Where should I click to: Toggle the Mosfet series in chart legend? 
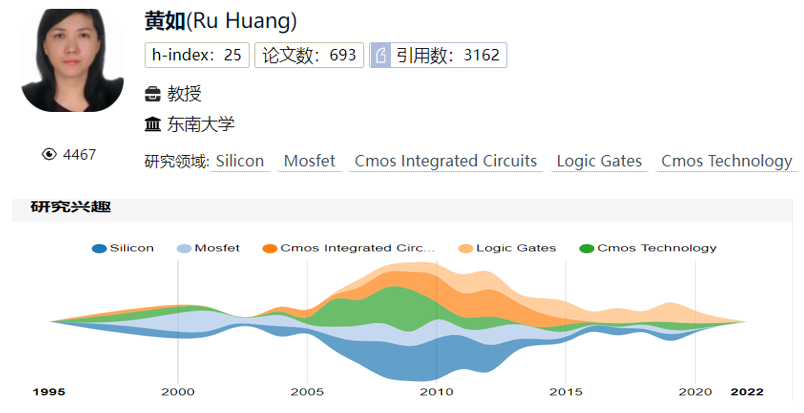coord(208,248)
